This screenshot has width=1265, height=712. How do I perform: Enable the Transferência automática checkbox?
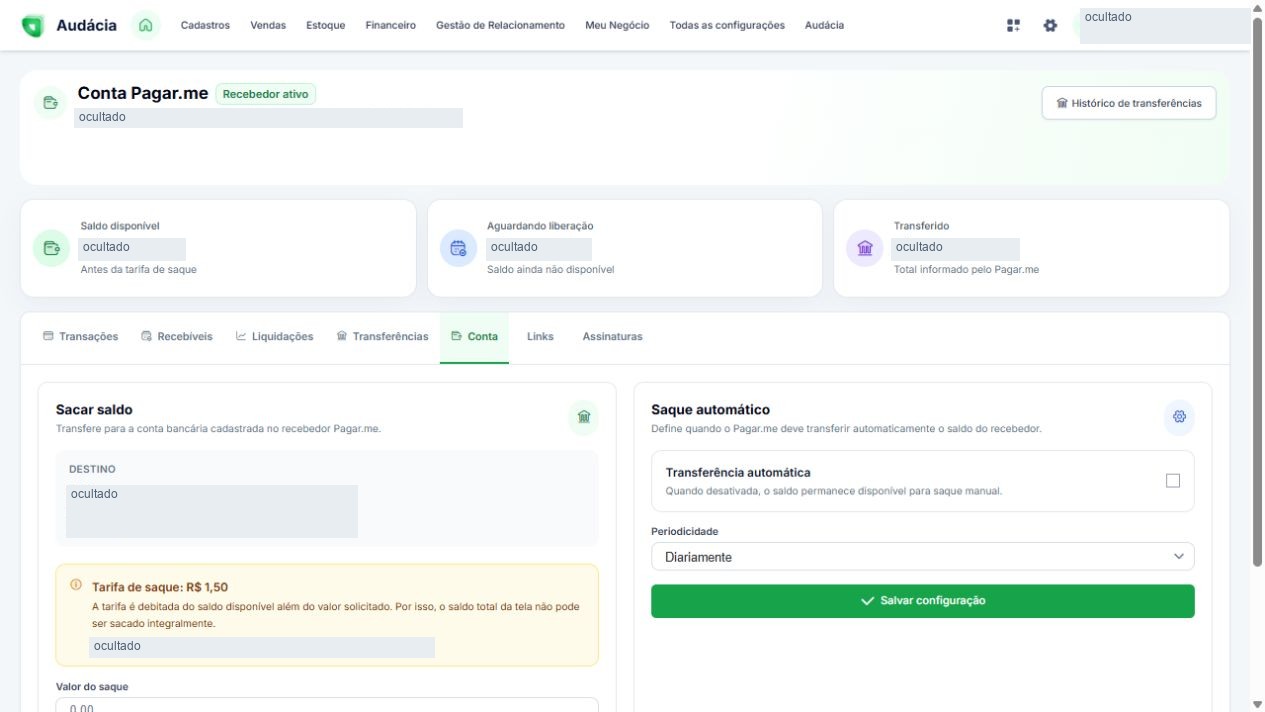[1173, 481]
